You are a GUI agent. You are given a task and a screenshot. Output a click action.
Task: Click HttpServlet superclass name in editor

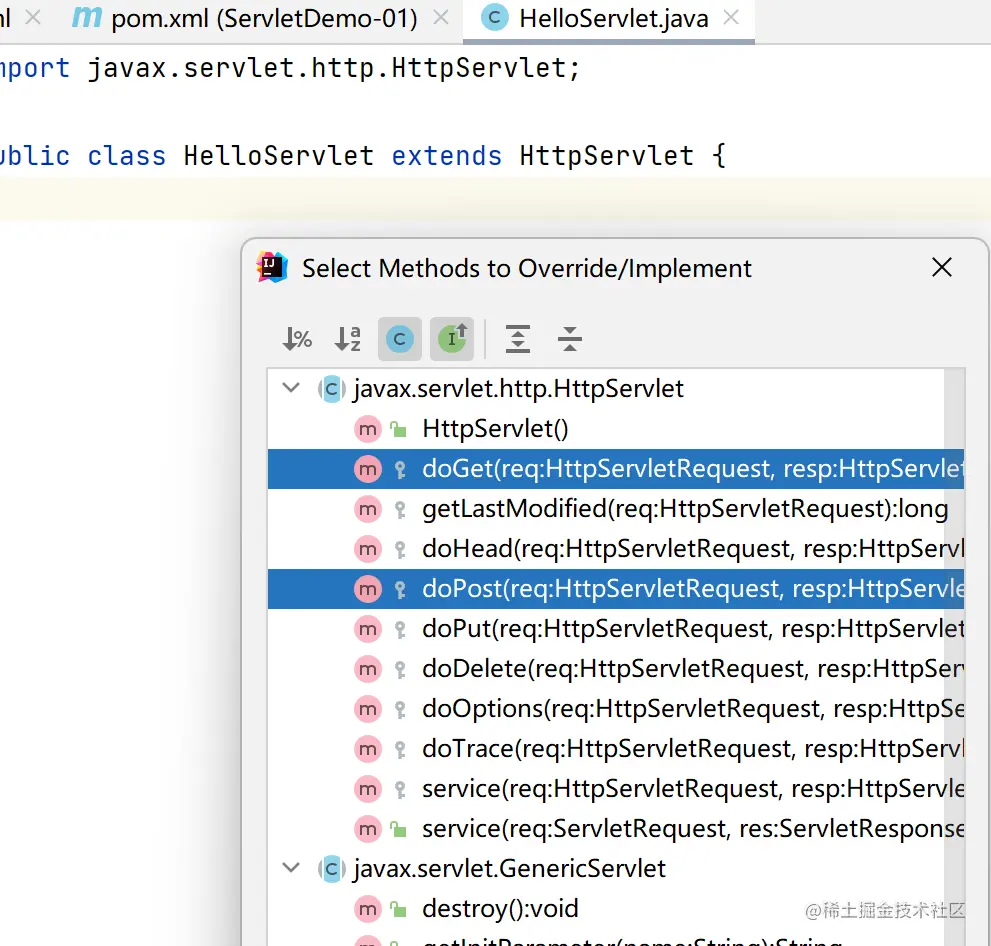[x=607, y=155]
